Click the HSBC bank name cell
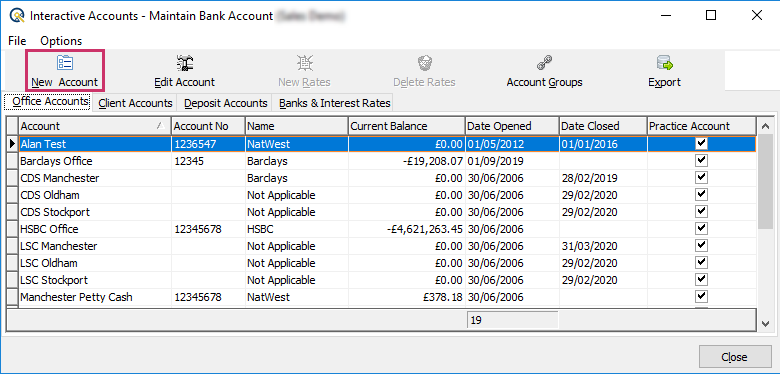Viewport: 780px width, 374px height. coord(296,228)
